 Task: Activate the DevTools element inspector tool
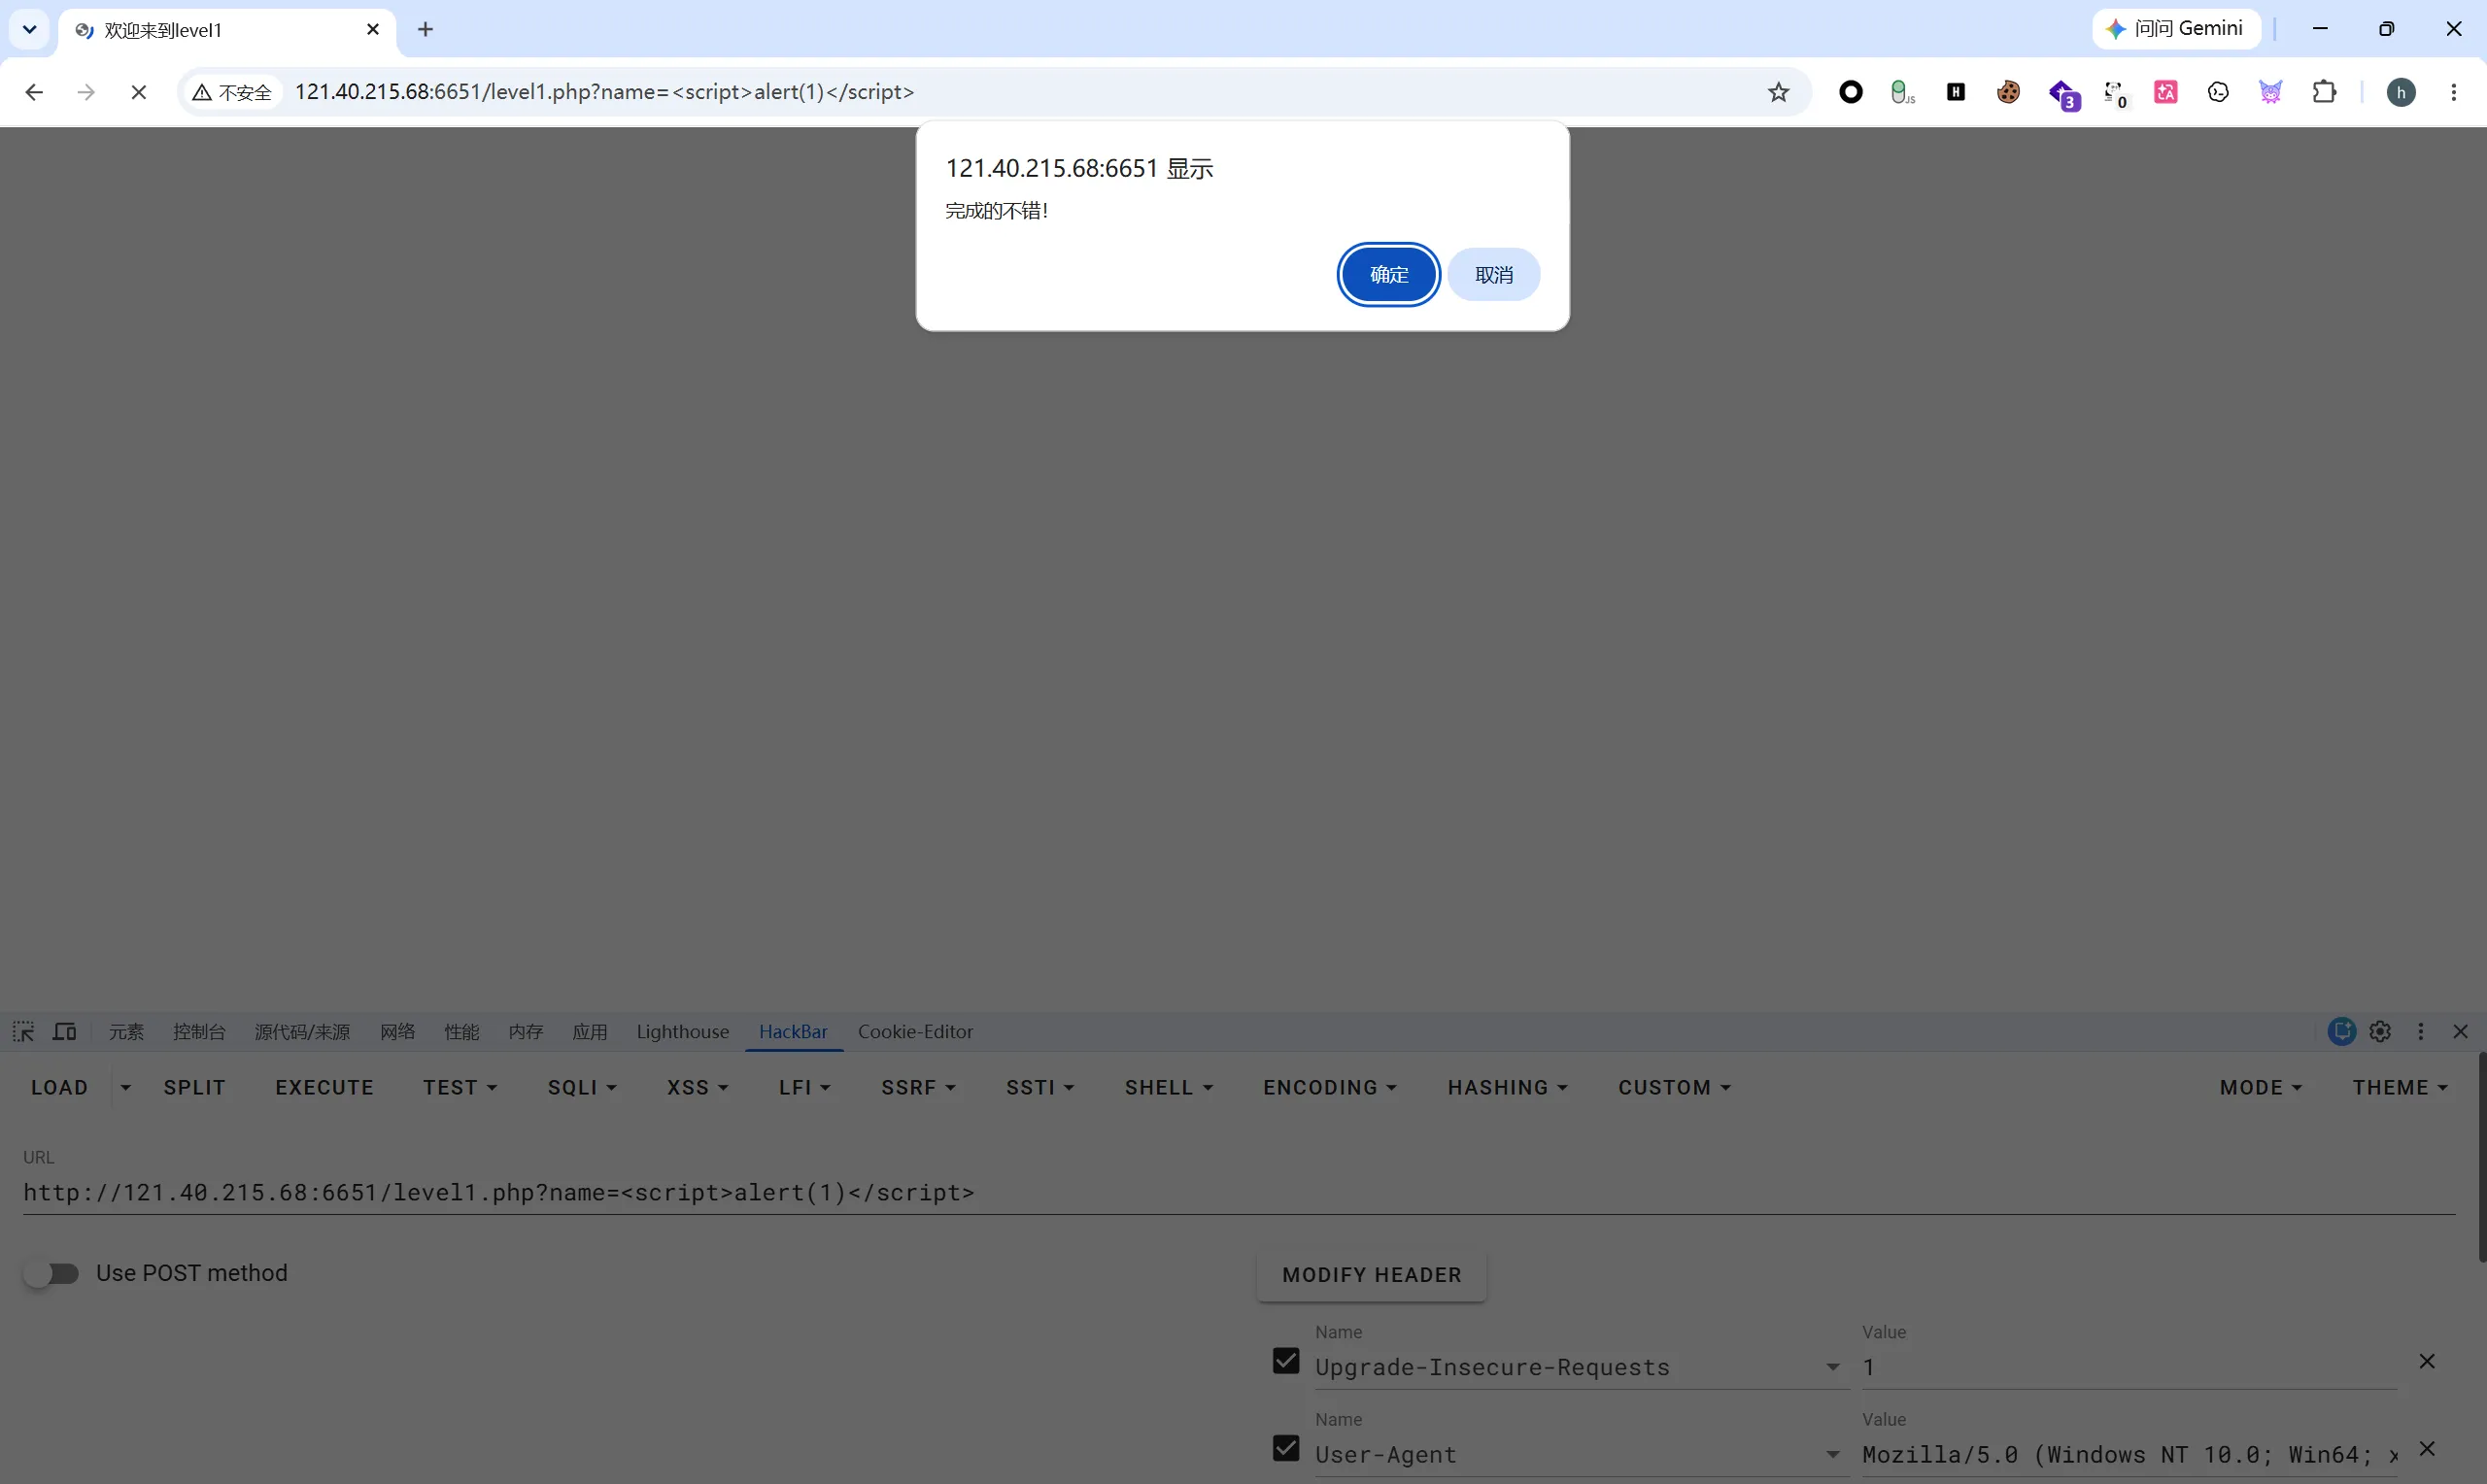click(x=24, y=1031)
